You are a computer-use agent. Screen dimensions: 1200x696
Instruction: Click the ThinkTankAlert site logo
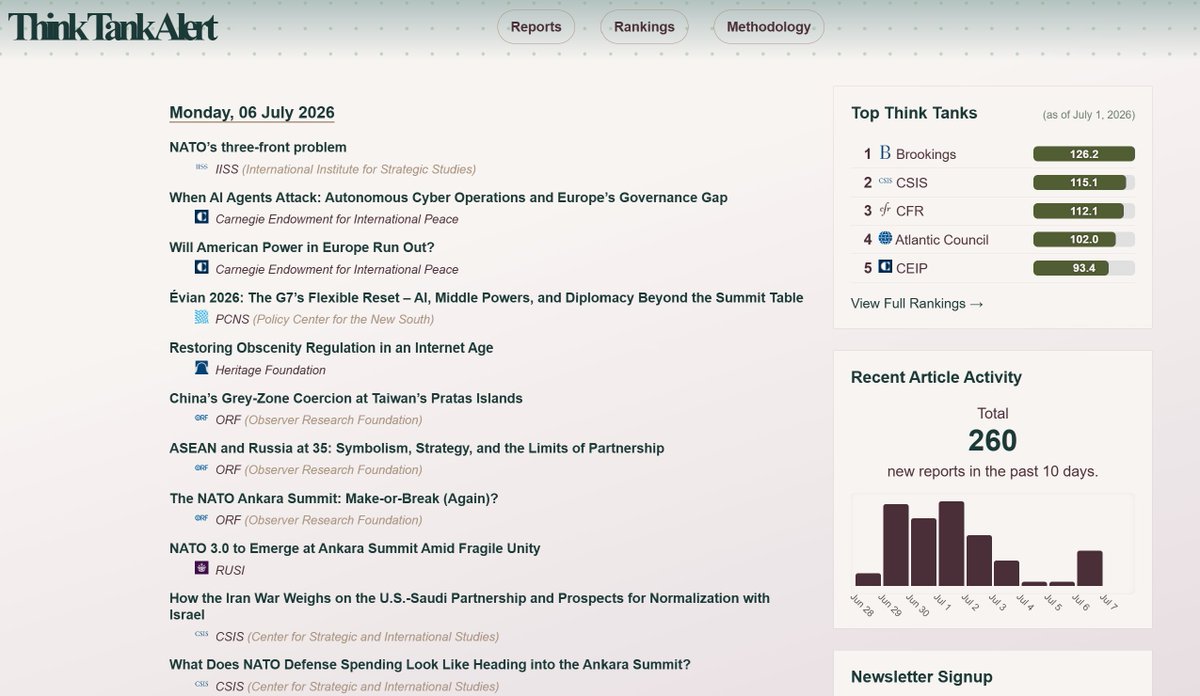[112, 27]
